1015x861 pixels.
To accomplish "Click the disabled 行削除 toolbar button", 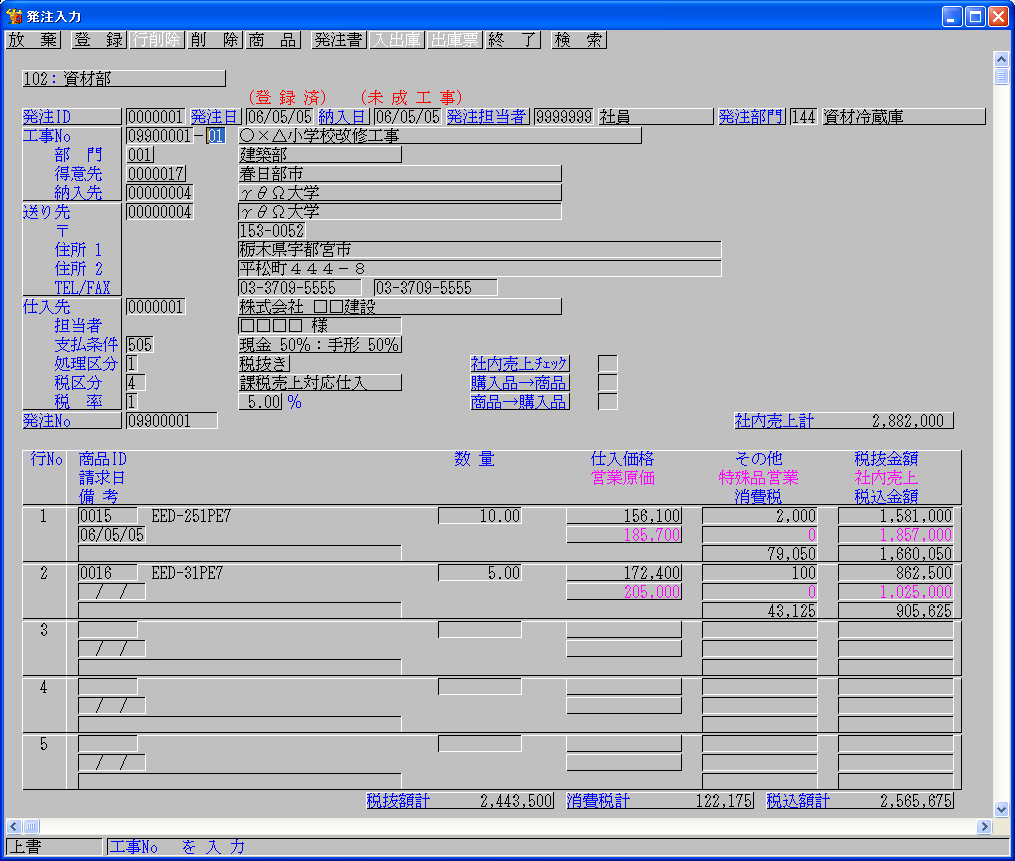I will (157, 40).
